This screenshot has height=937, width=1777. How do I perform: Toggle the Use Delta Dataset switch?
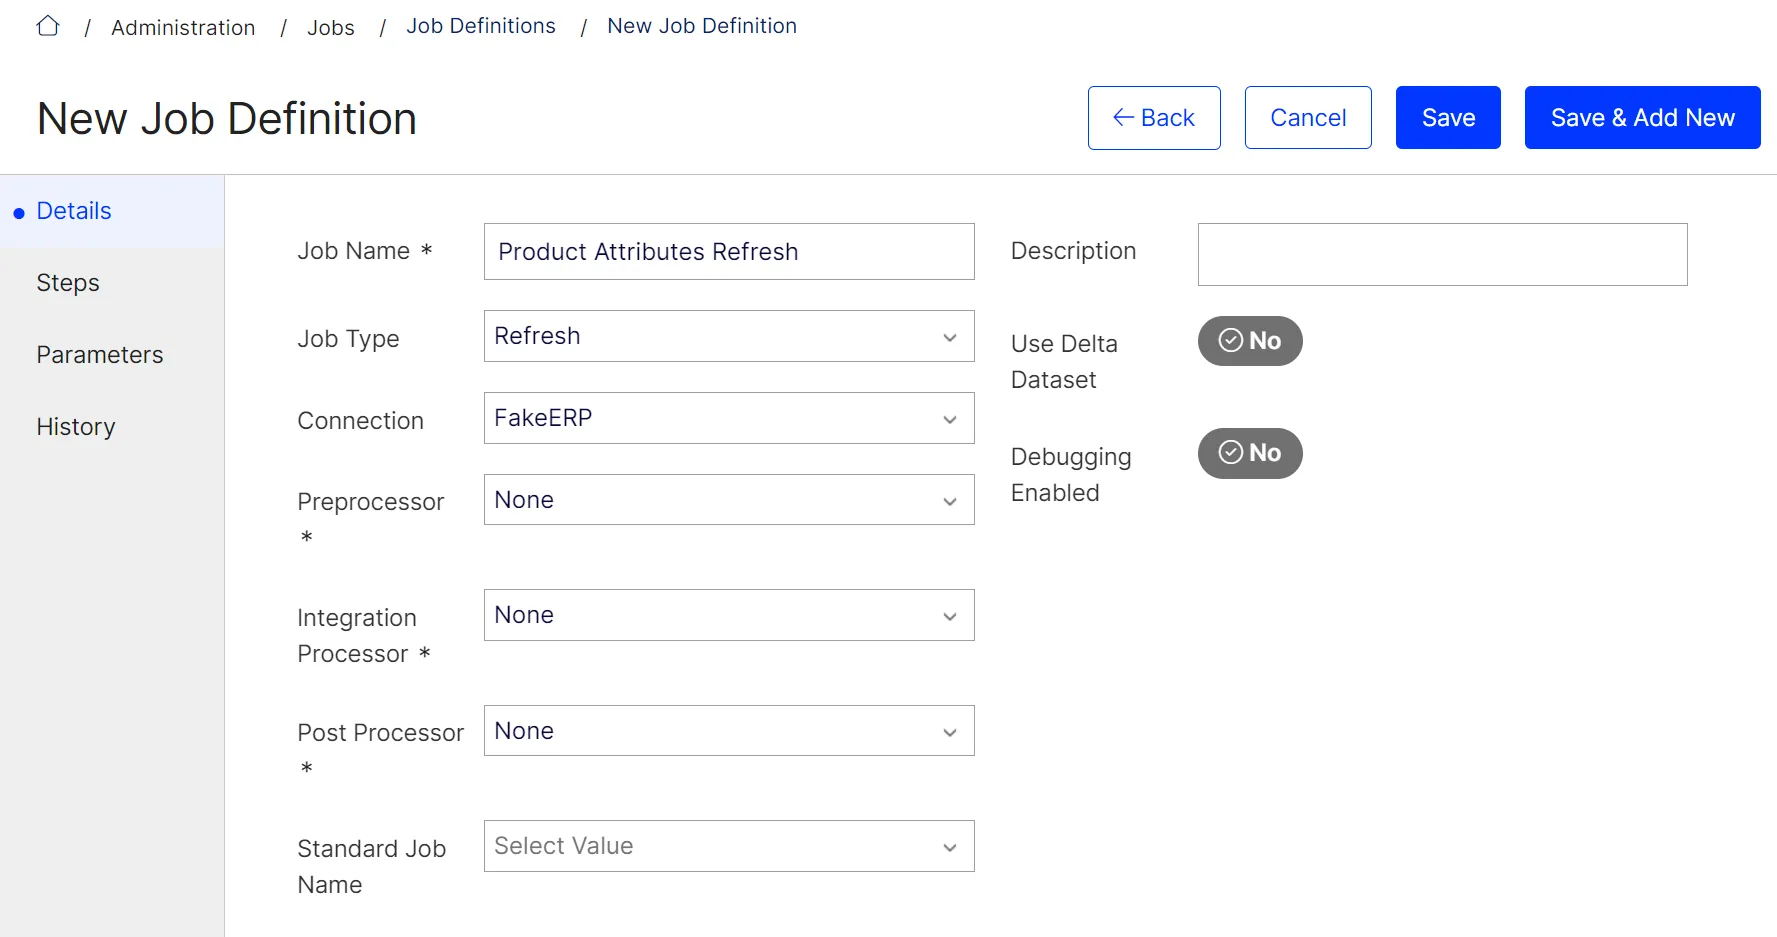pos(1250,341)
